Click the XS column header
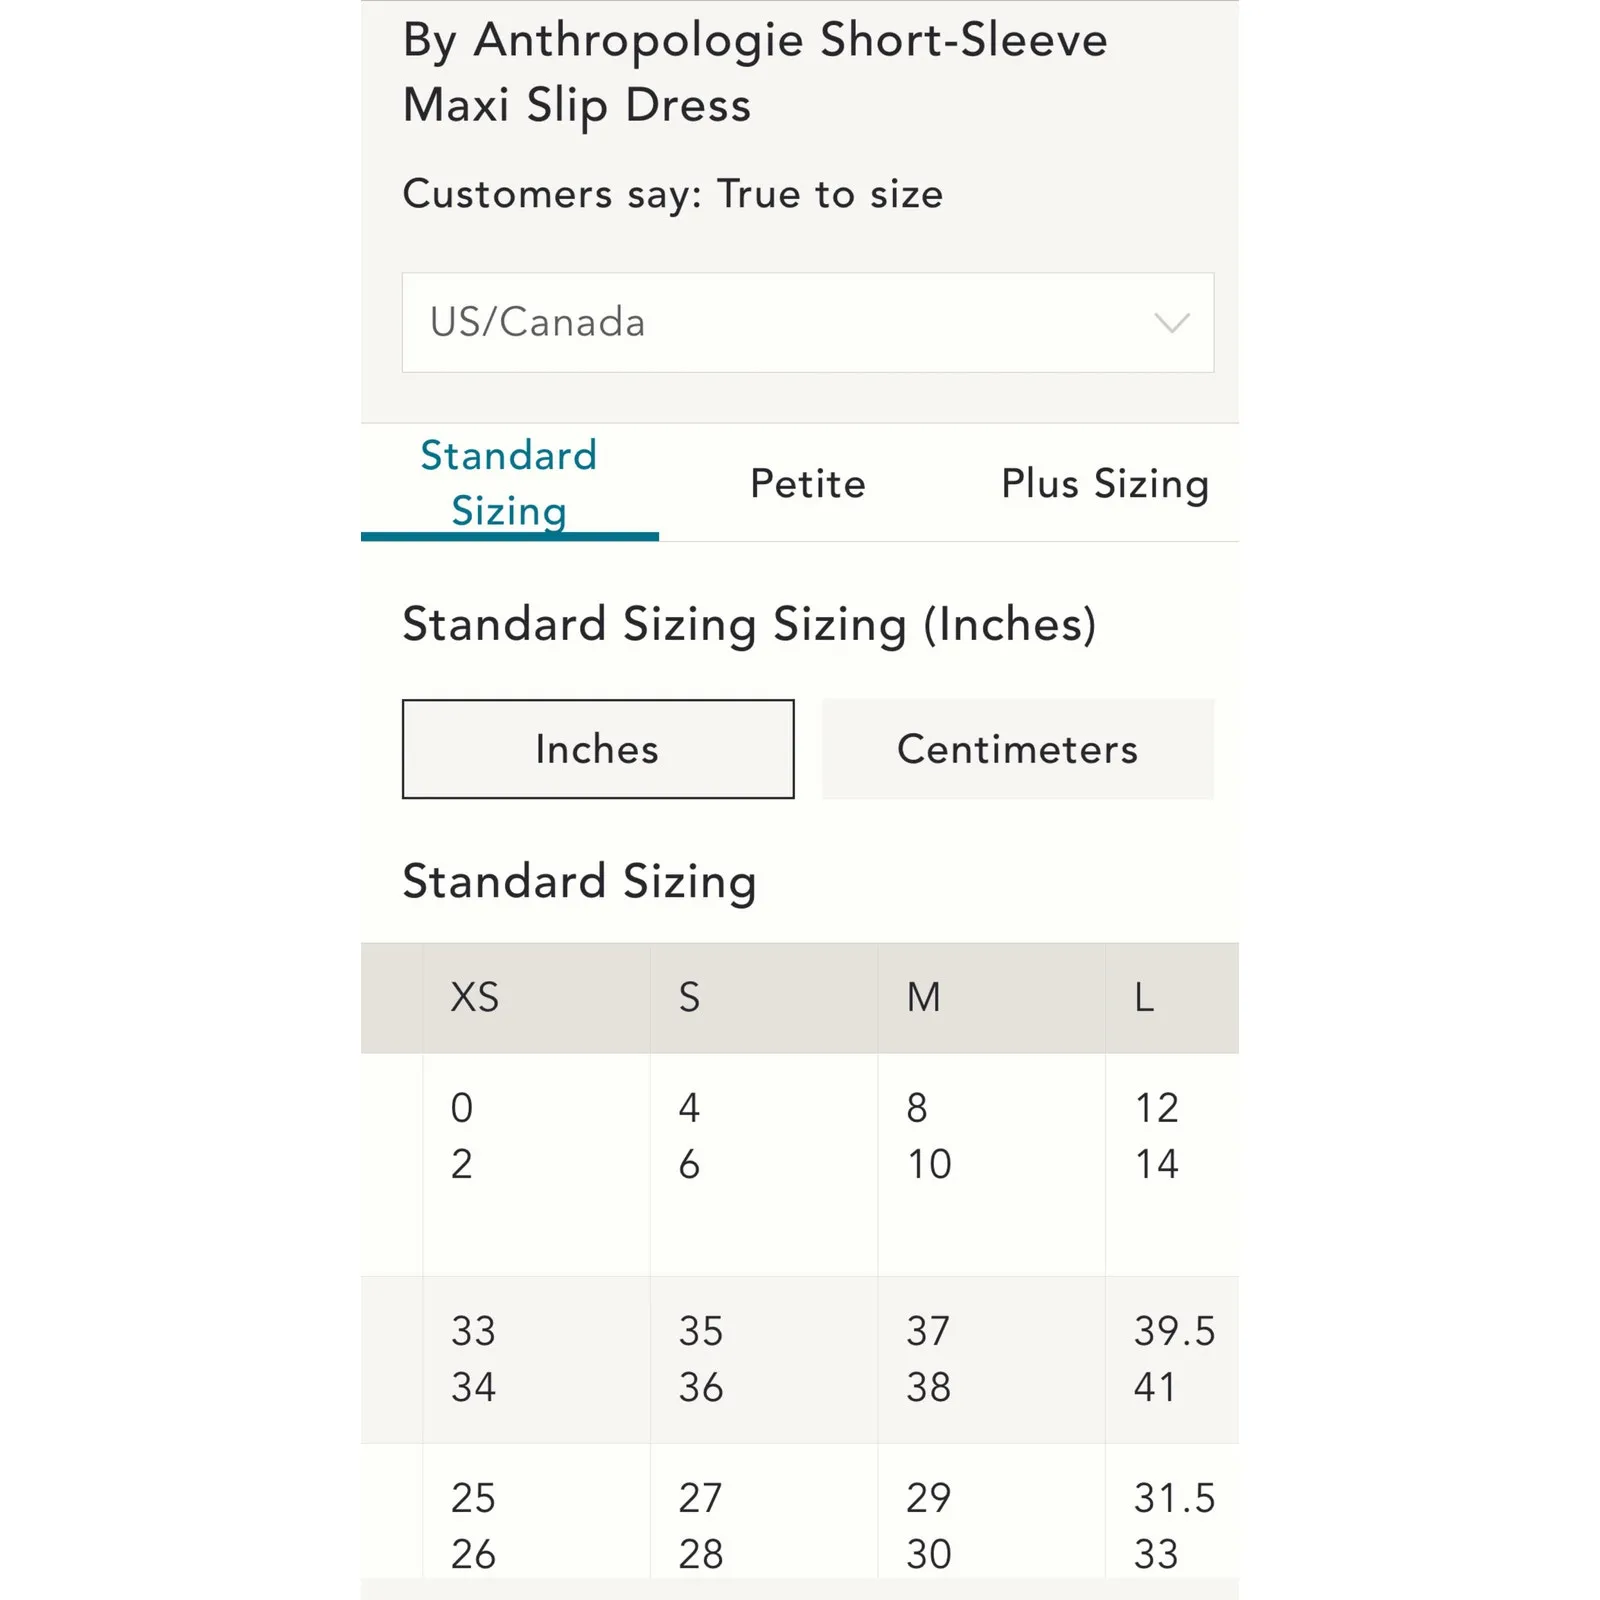1600x1600 pixels. click(x=475, y=997)
